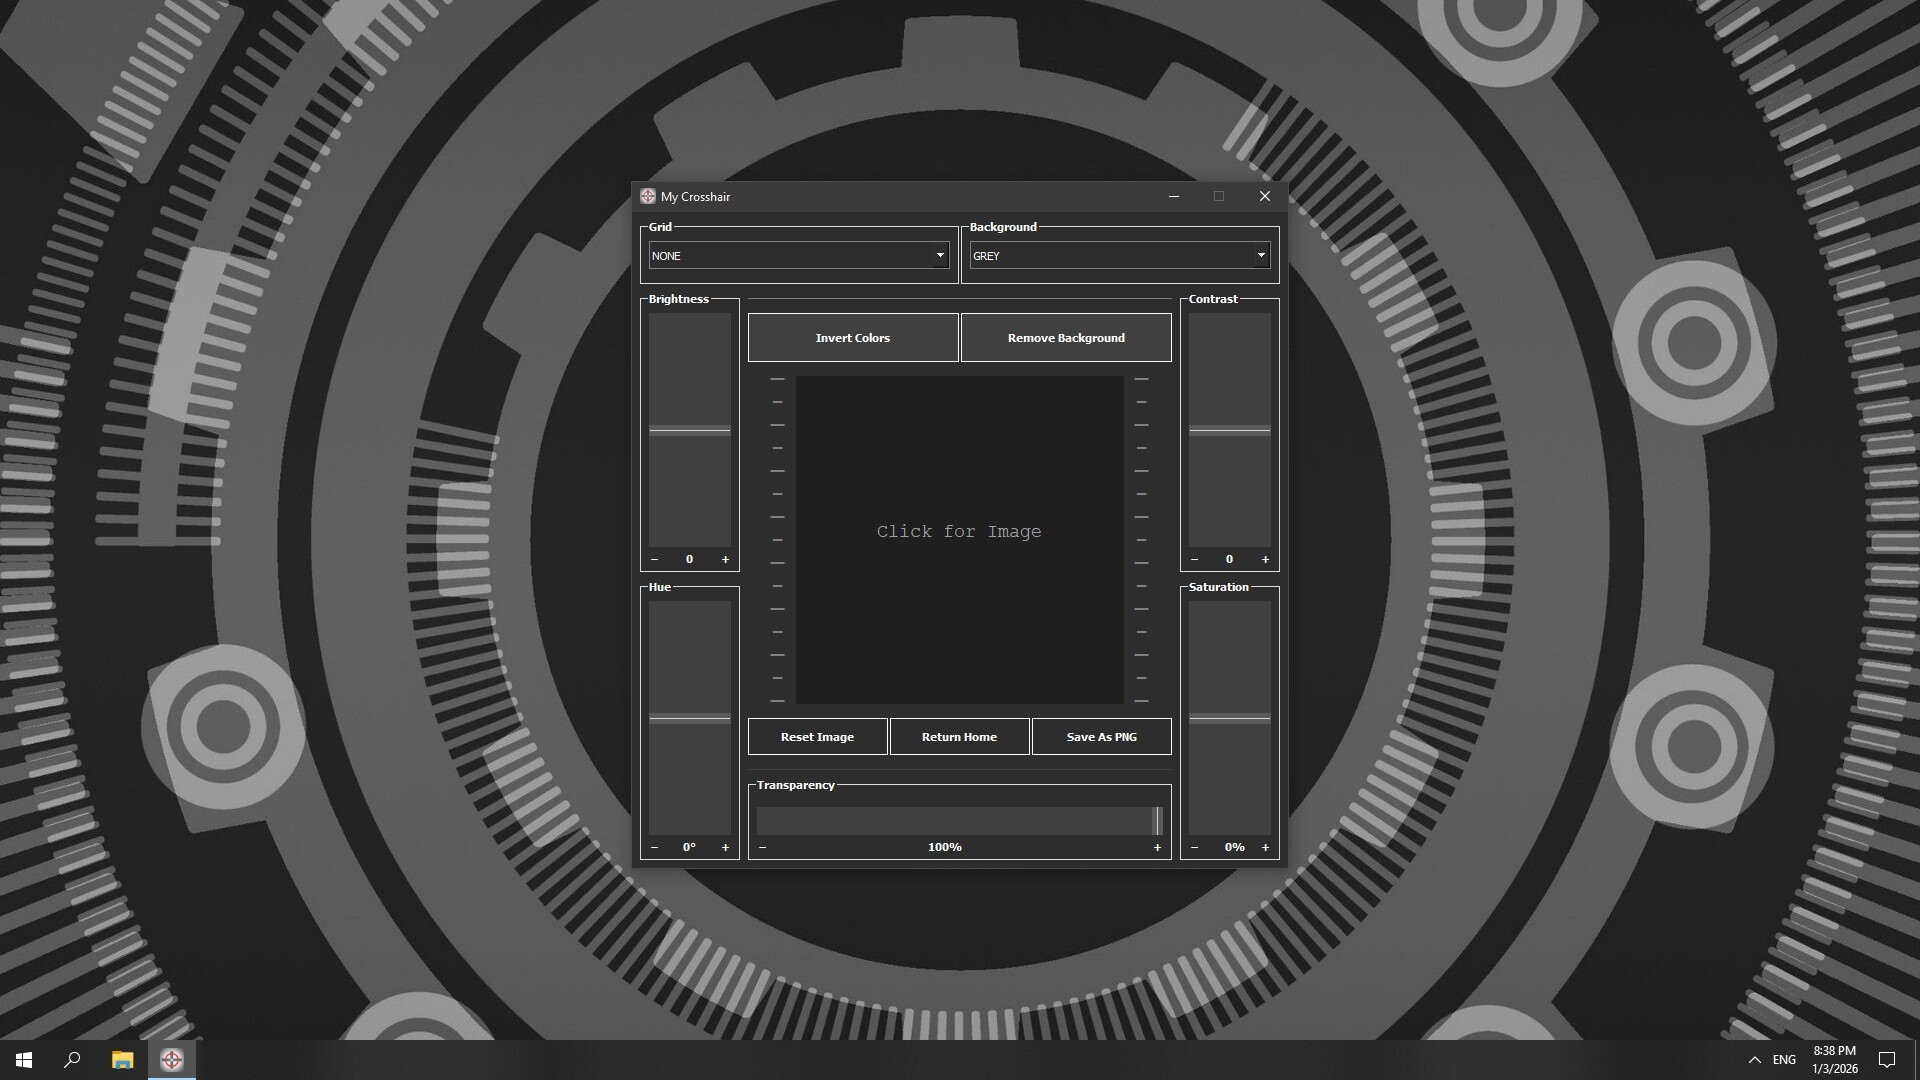Reset the loaded image
The height and width of the screenshot is (1080, 1920).
tap(817, 736)
